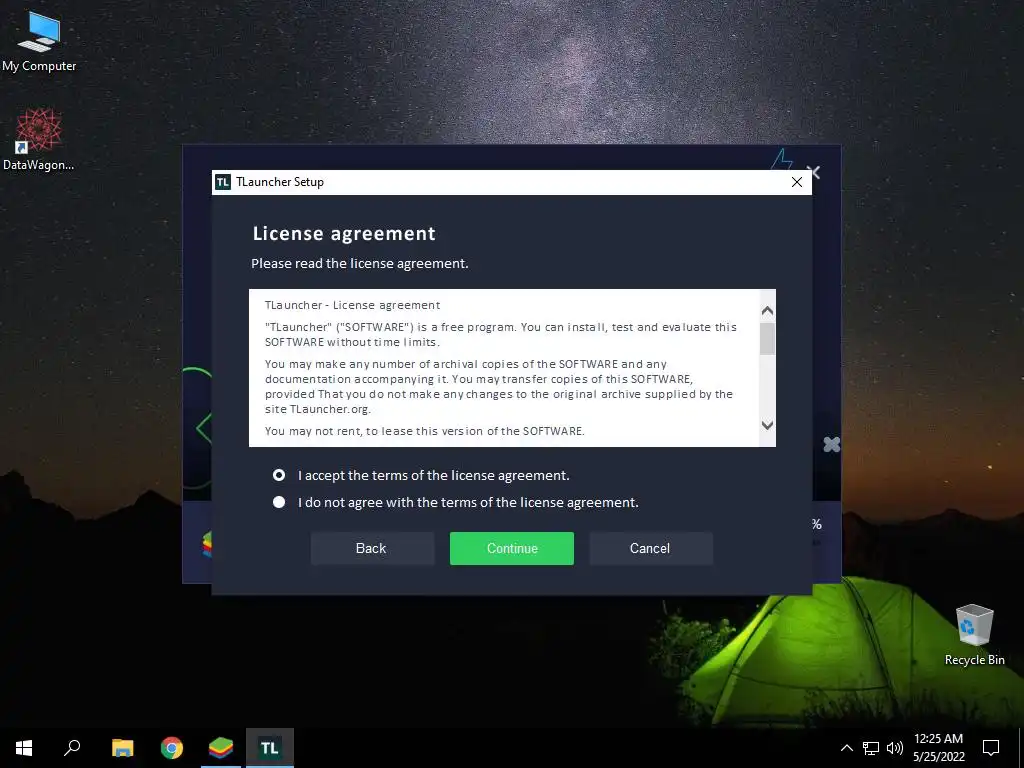
Task: Click the license agreement scrollbar thumb
Action: (x=767, y=339)
